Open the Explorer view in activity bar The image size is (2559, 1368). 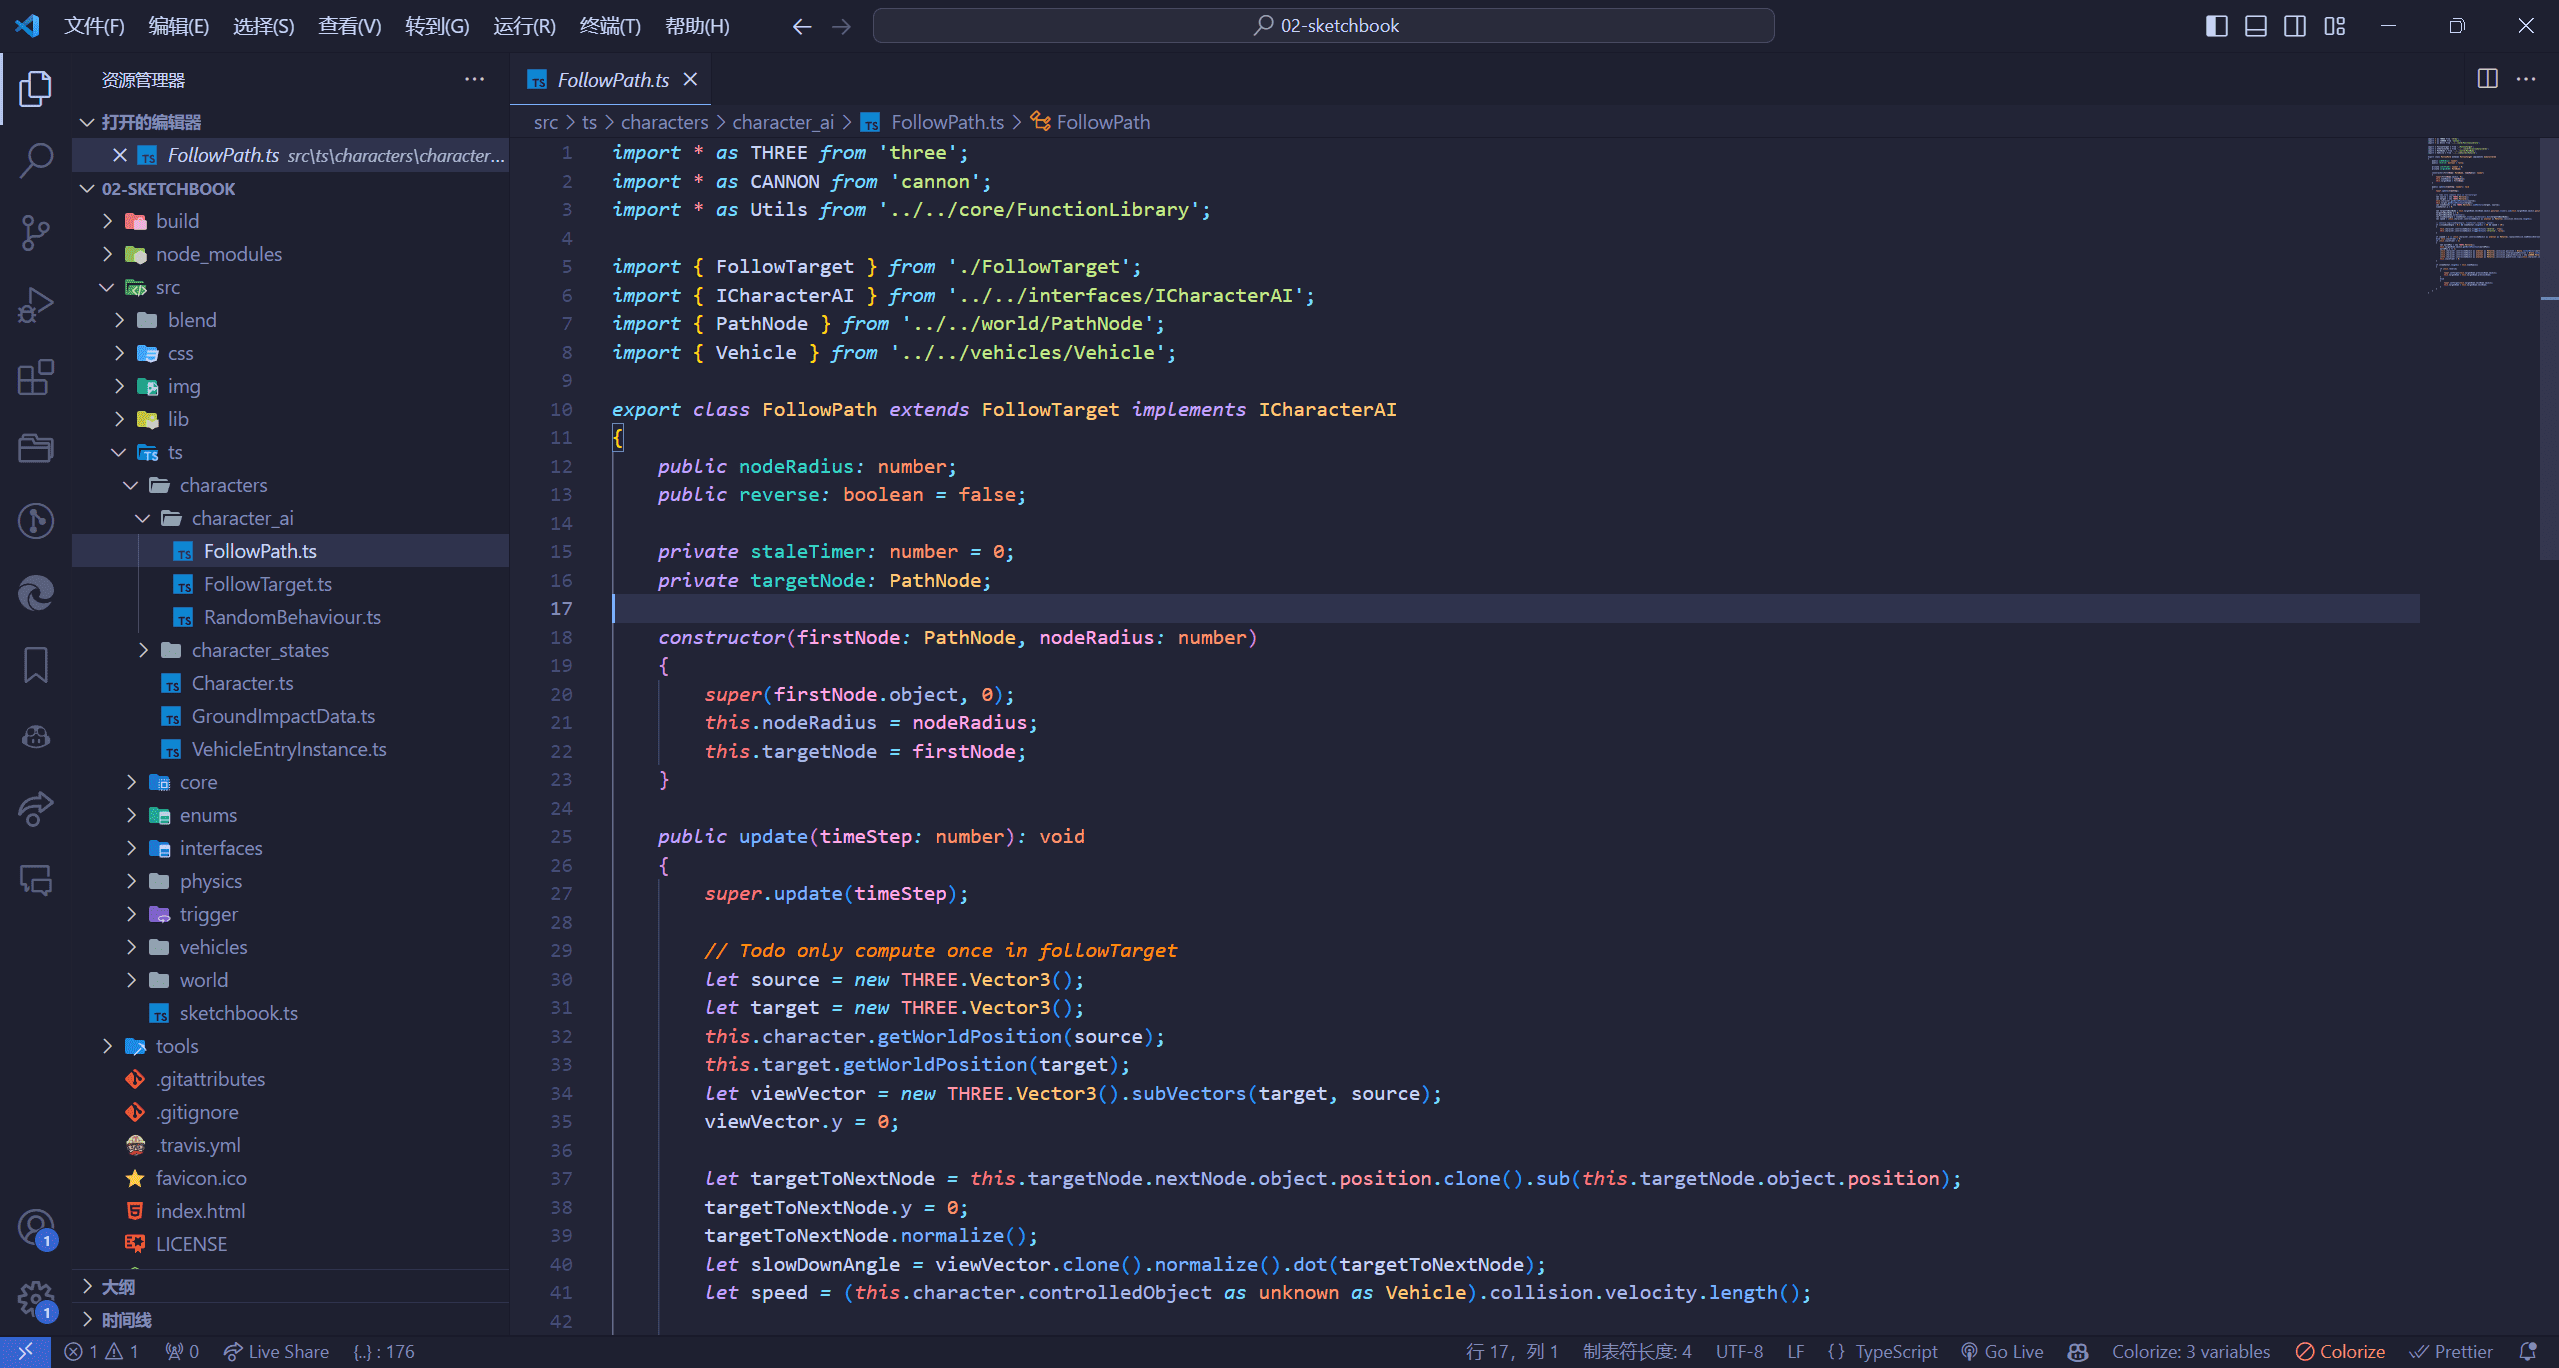click(x=36, y=88)
